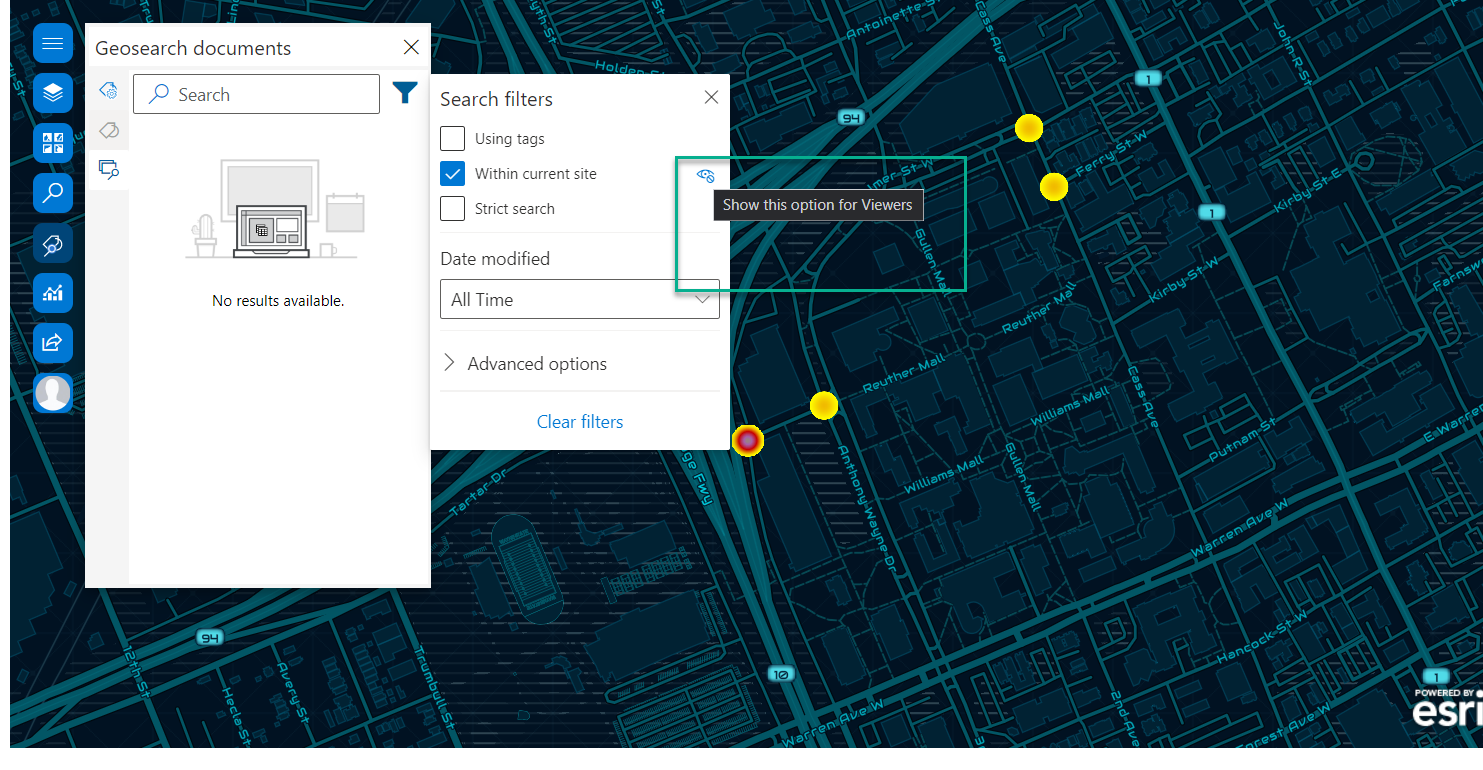Select the document search mode icon

click(108, 169)
